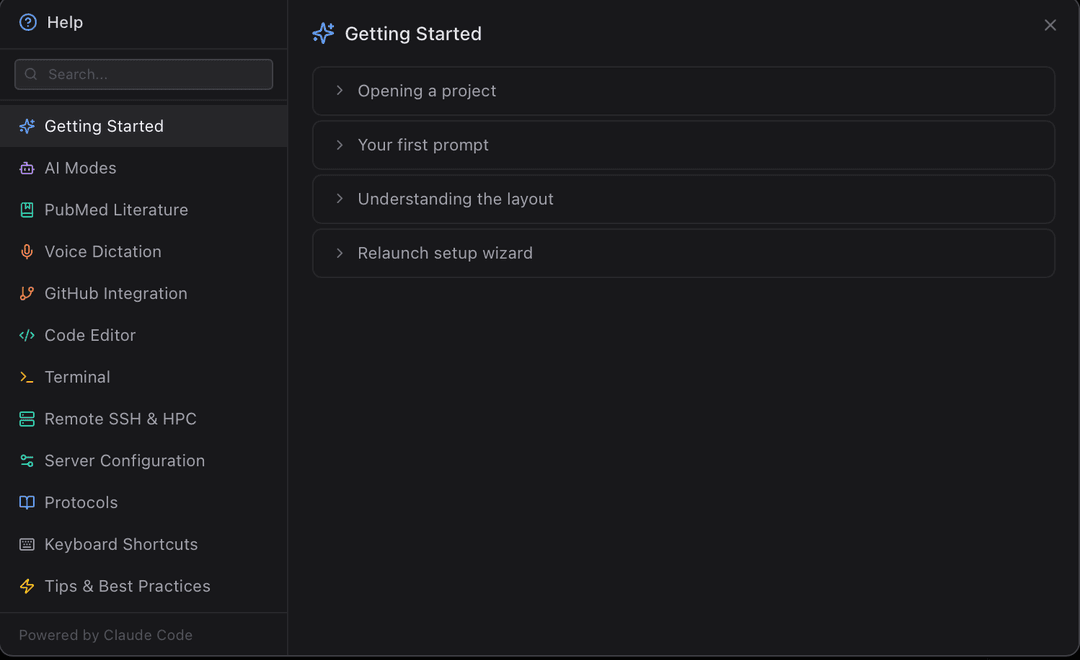Screen dimensions: 1080x660
Task: Click the PubMed Literature book icon
Action: coord(27,210)
